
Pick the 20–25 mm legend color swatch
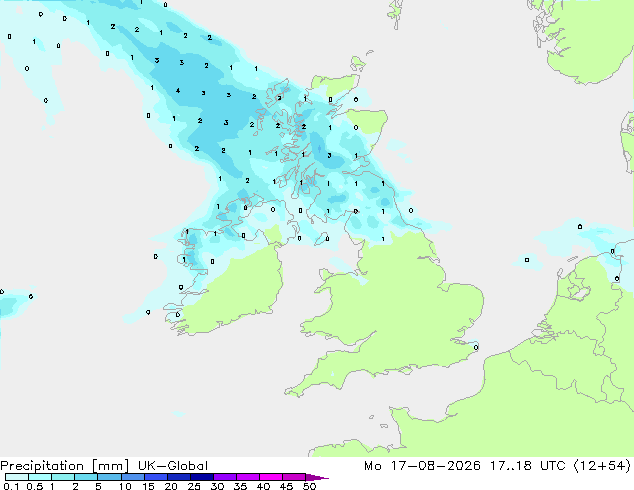(x=178, y=477)
